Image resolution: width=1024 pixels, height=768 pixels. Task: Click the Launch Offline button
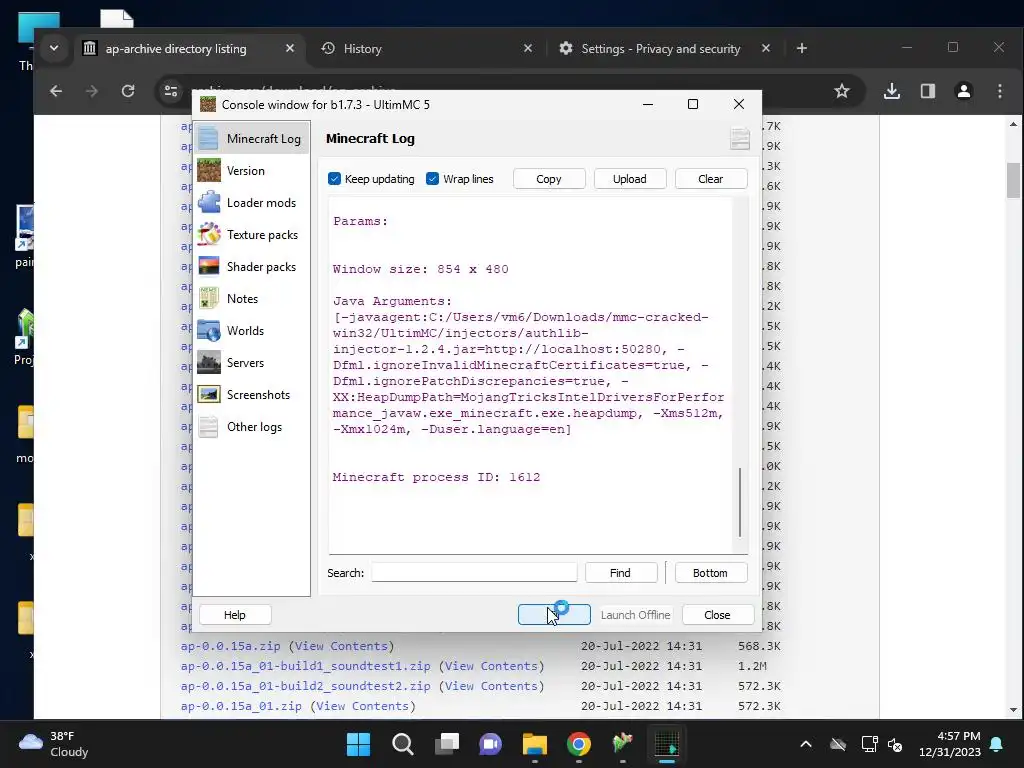[x=635, y=615]
